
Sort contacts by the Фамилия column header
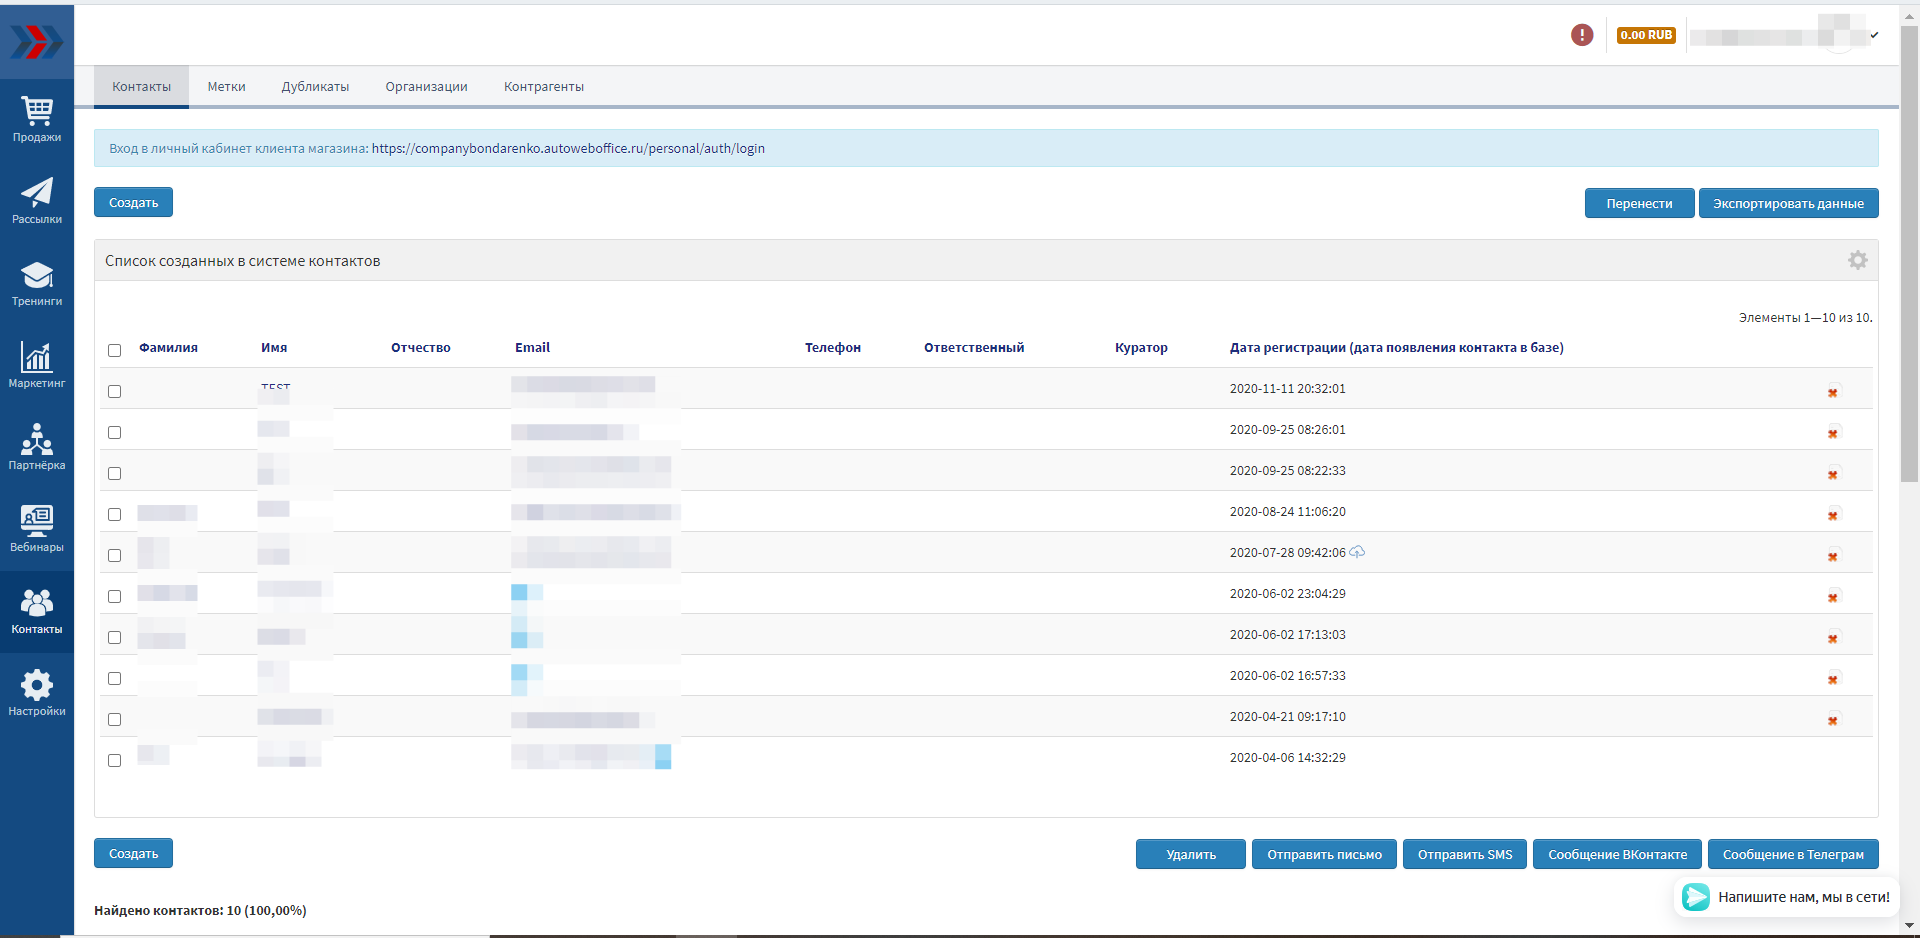[x=168, y=348]
